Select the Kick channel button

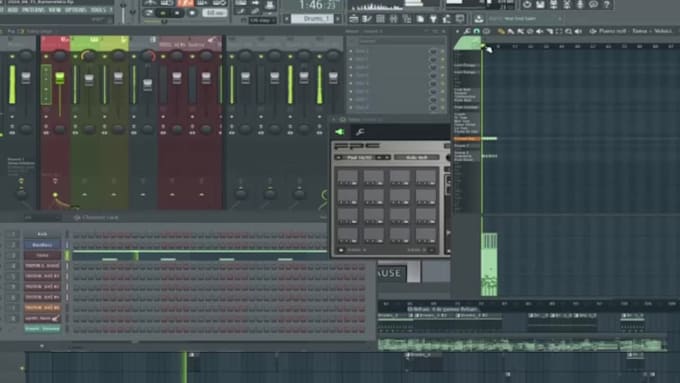(42, 234)
